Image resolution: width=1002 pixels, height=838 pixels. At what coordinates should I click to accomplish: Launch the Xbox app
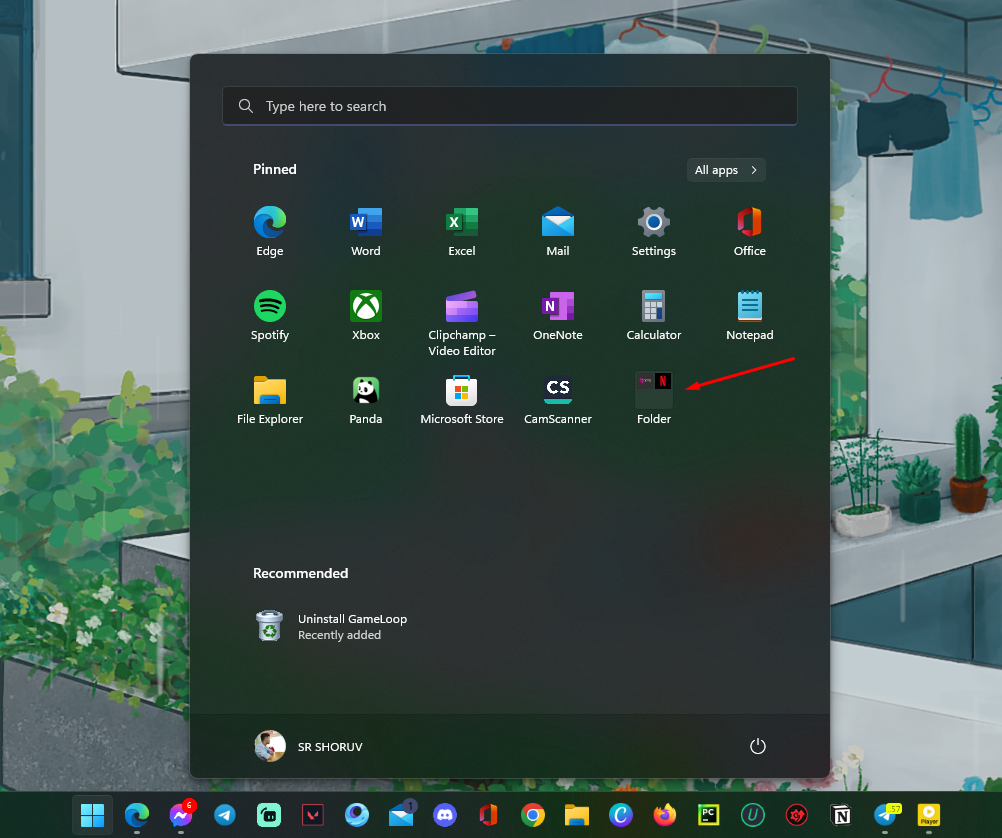click(366, 306)
